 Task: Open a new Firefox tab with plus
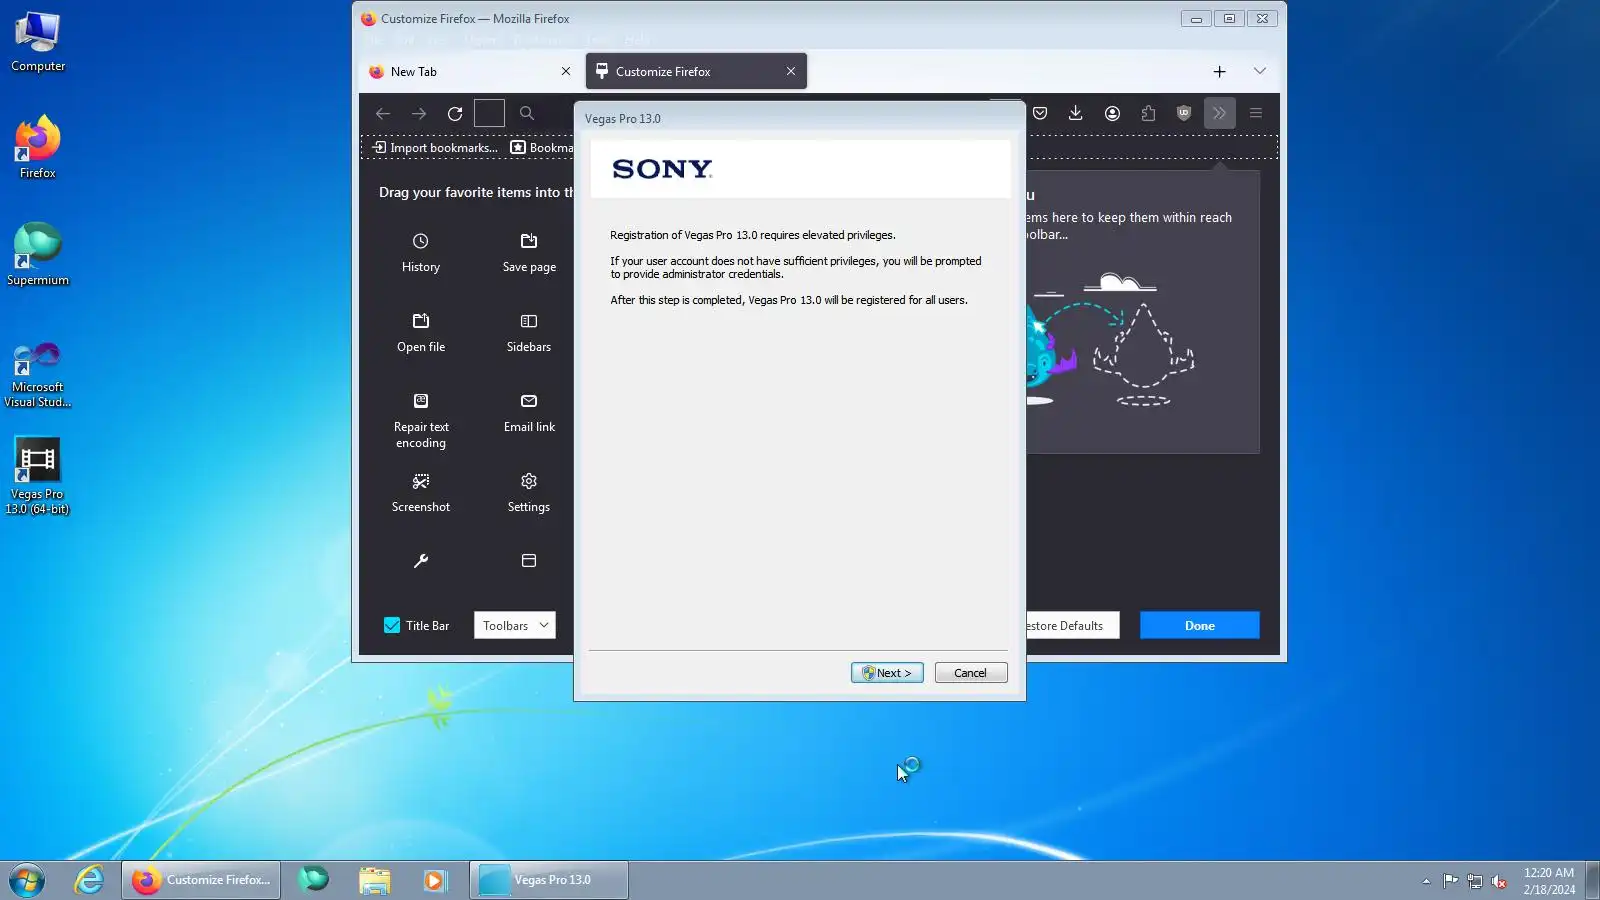click(1219, 71)
